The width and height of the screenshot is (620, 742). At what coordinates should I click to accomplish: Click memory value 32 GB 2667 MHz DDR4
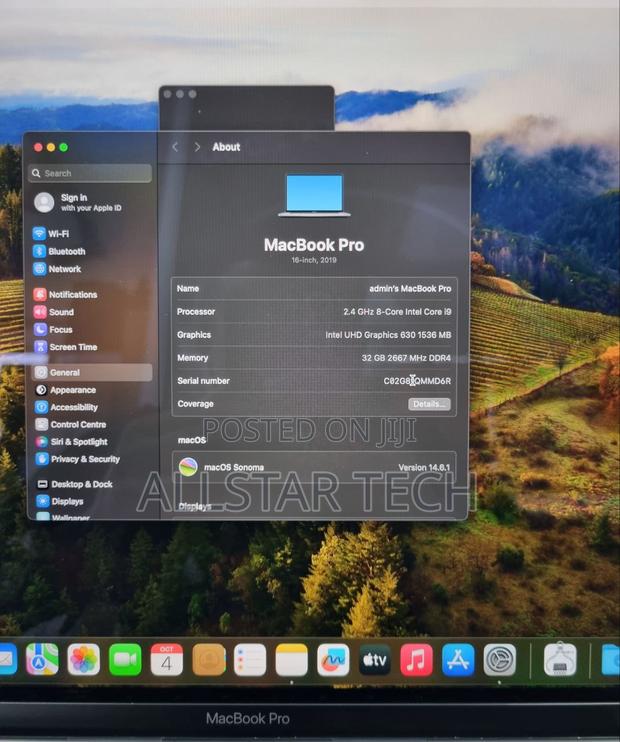[x=406, y=358]
